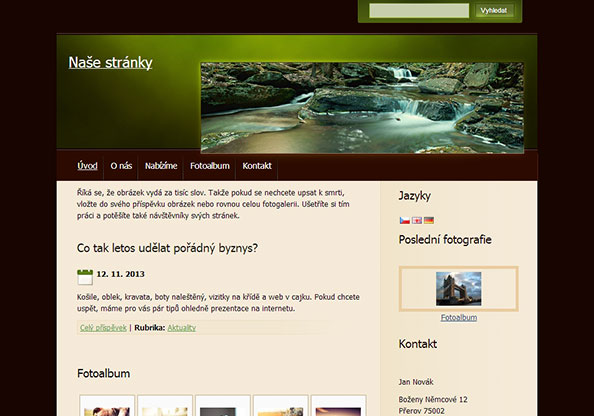This screenshot has height=416, width=594.
Task: Open the third photo album thumbnail
Action: coord(223,405)
